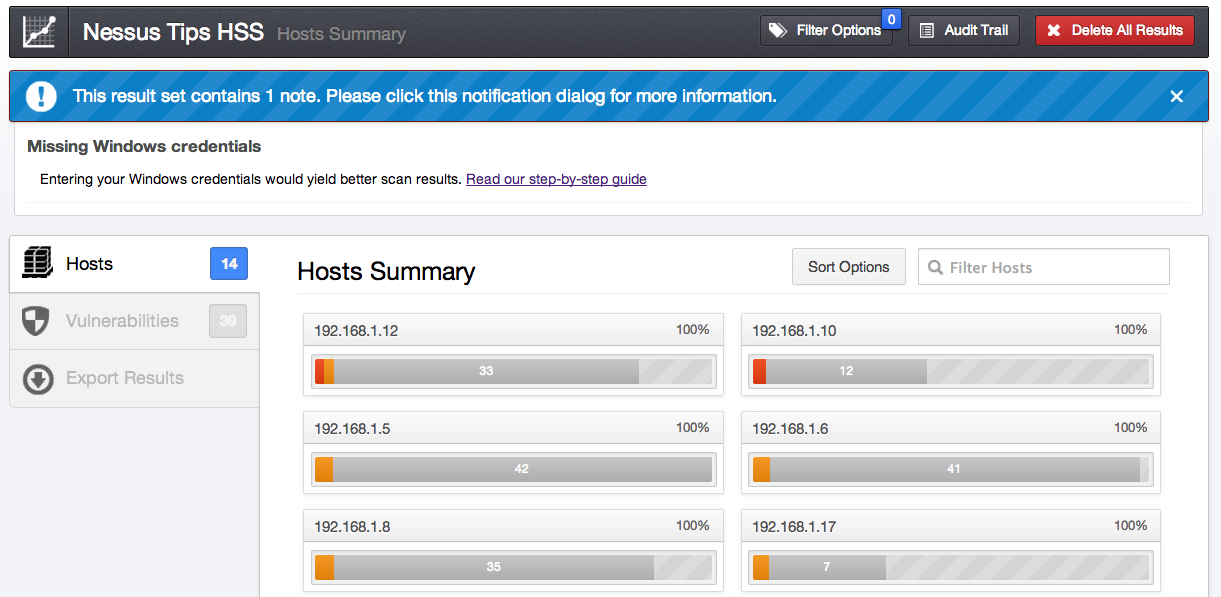
Task: Click the Hosts server stack icon
Action: point(37,264)
